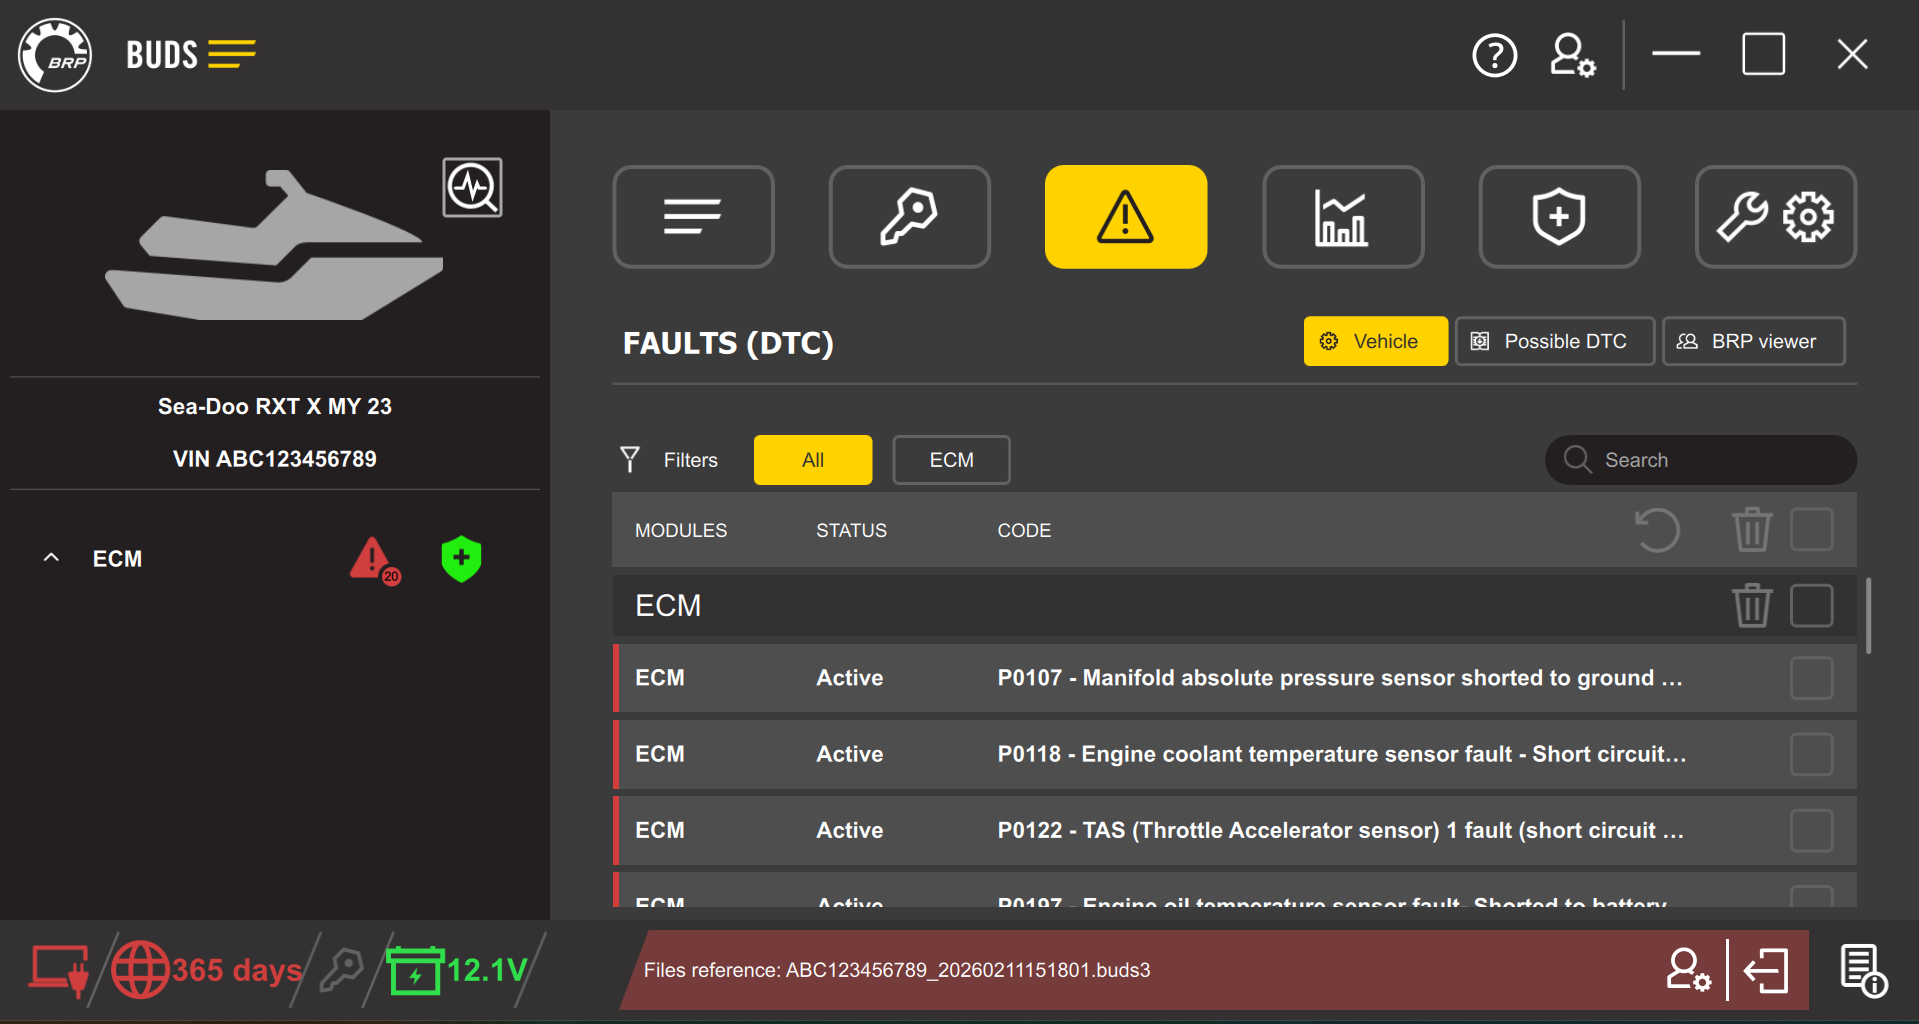The width and height of the screenshot is (1919, 1024).
Task: Click the refresh faults icon in header
Action: pos(1656,530)
